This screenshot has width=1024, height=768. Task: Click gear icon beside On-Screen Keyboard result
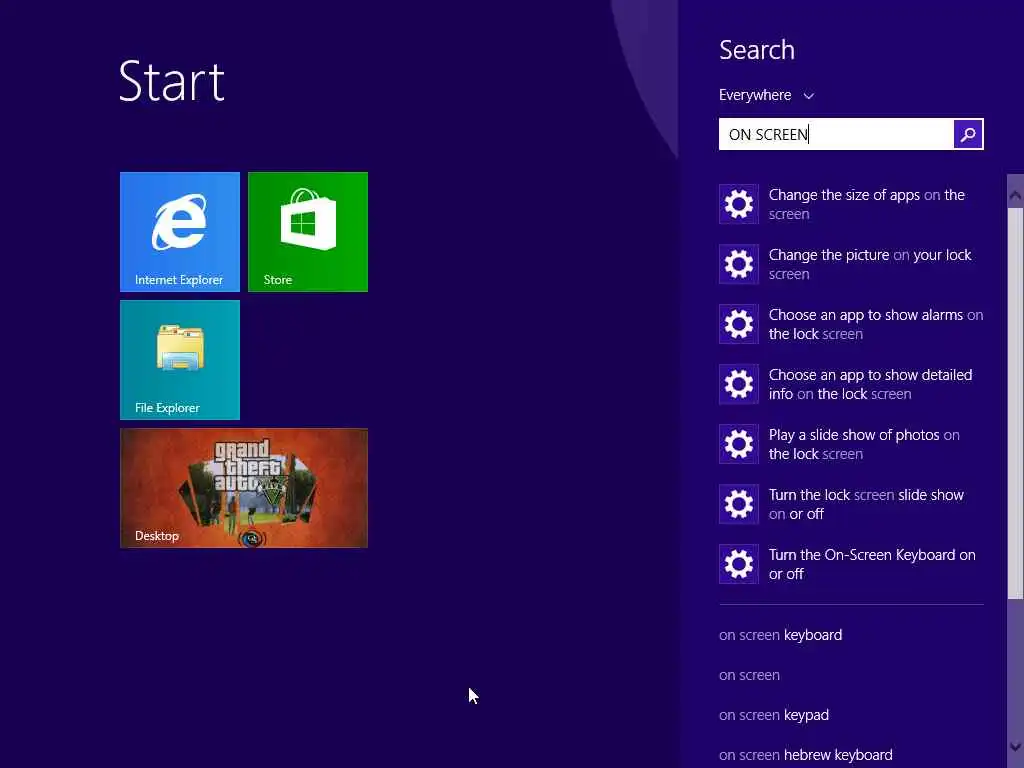739,564
